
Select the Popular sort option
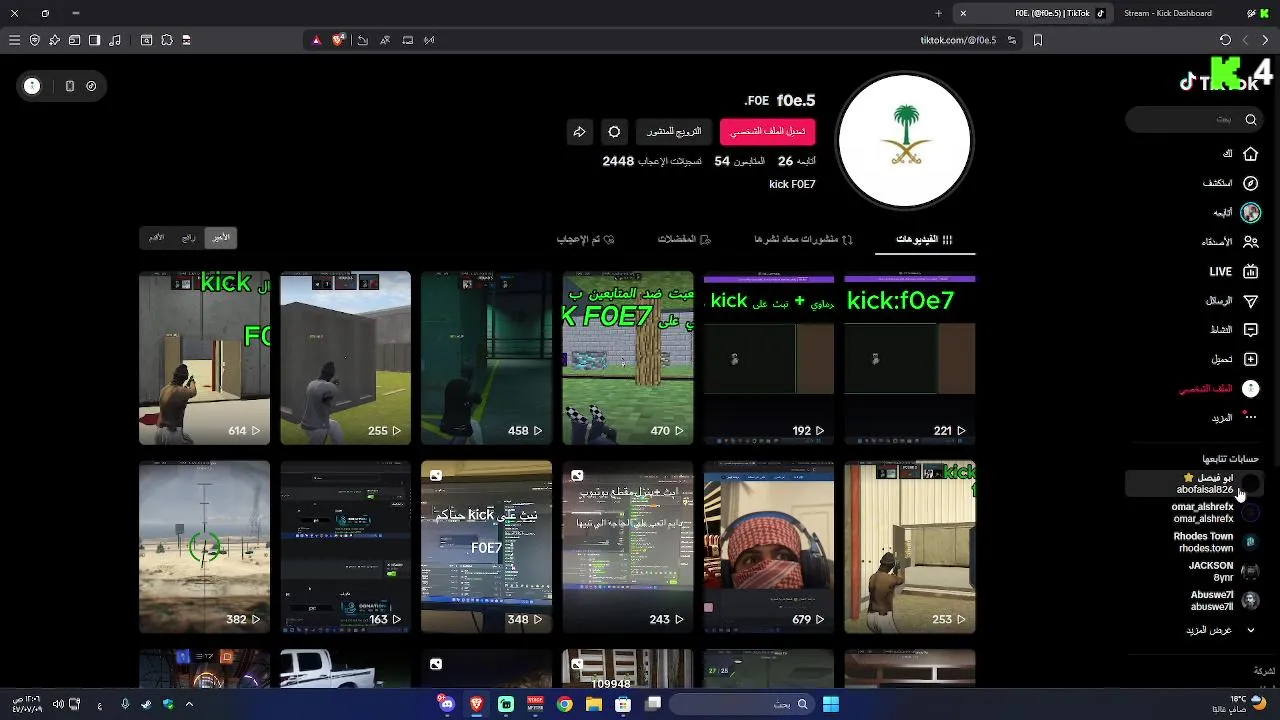coord(188,238)
